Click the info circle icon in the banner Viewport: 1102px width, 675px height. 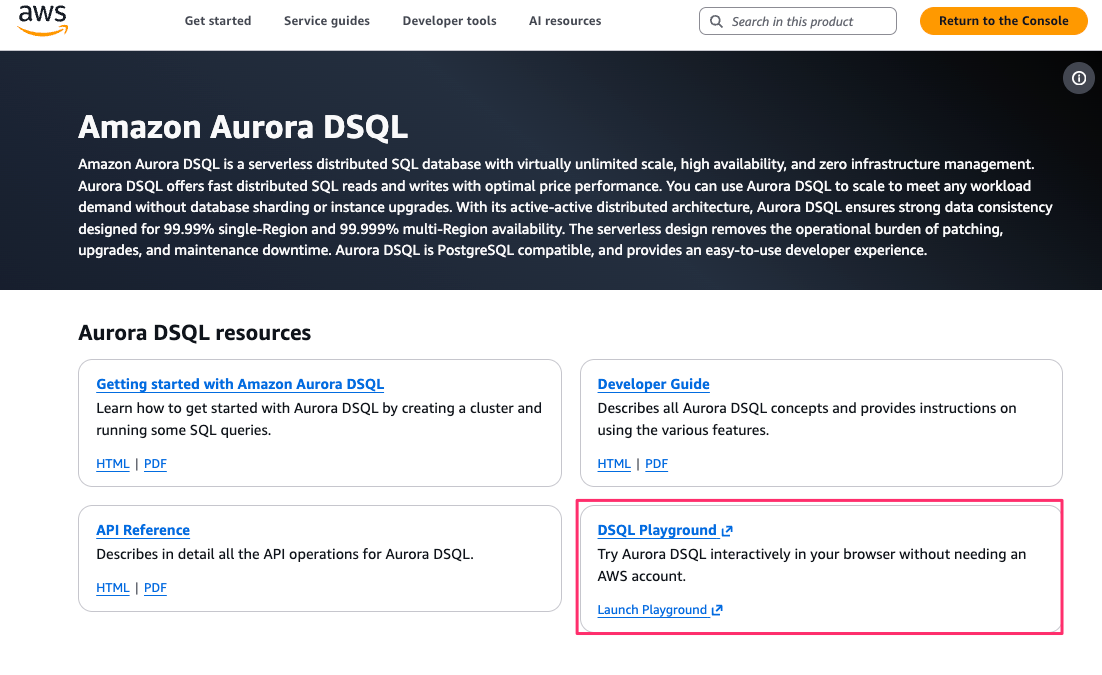click(1078, 78)
